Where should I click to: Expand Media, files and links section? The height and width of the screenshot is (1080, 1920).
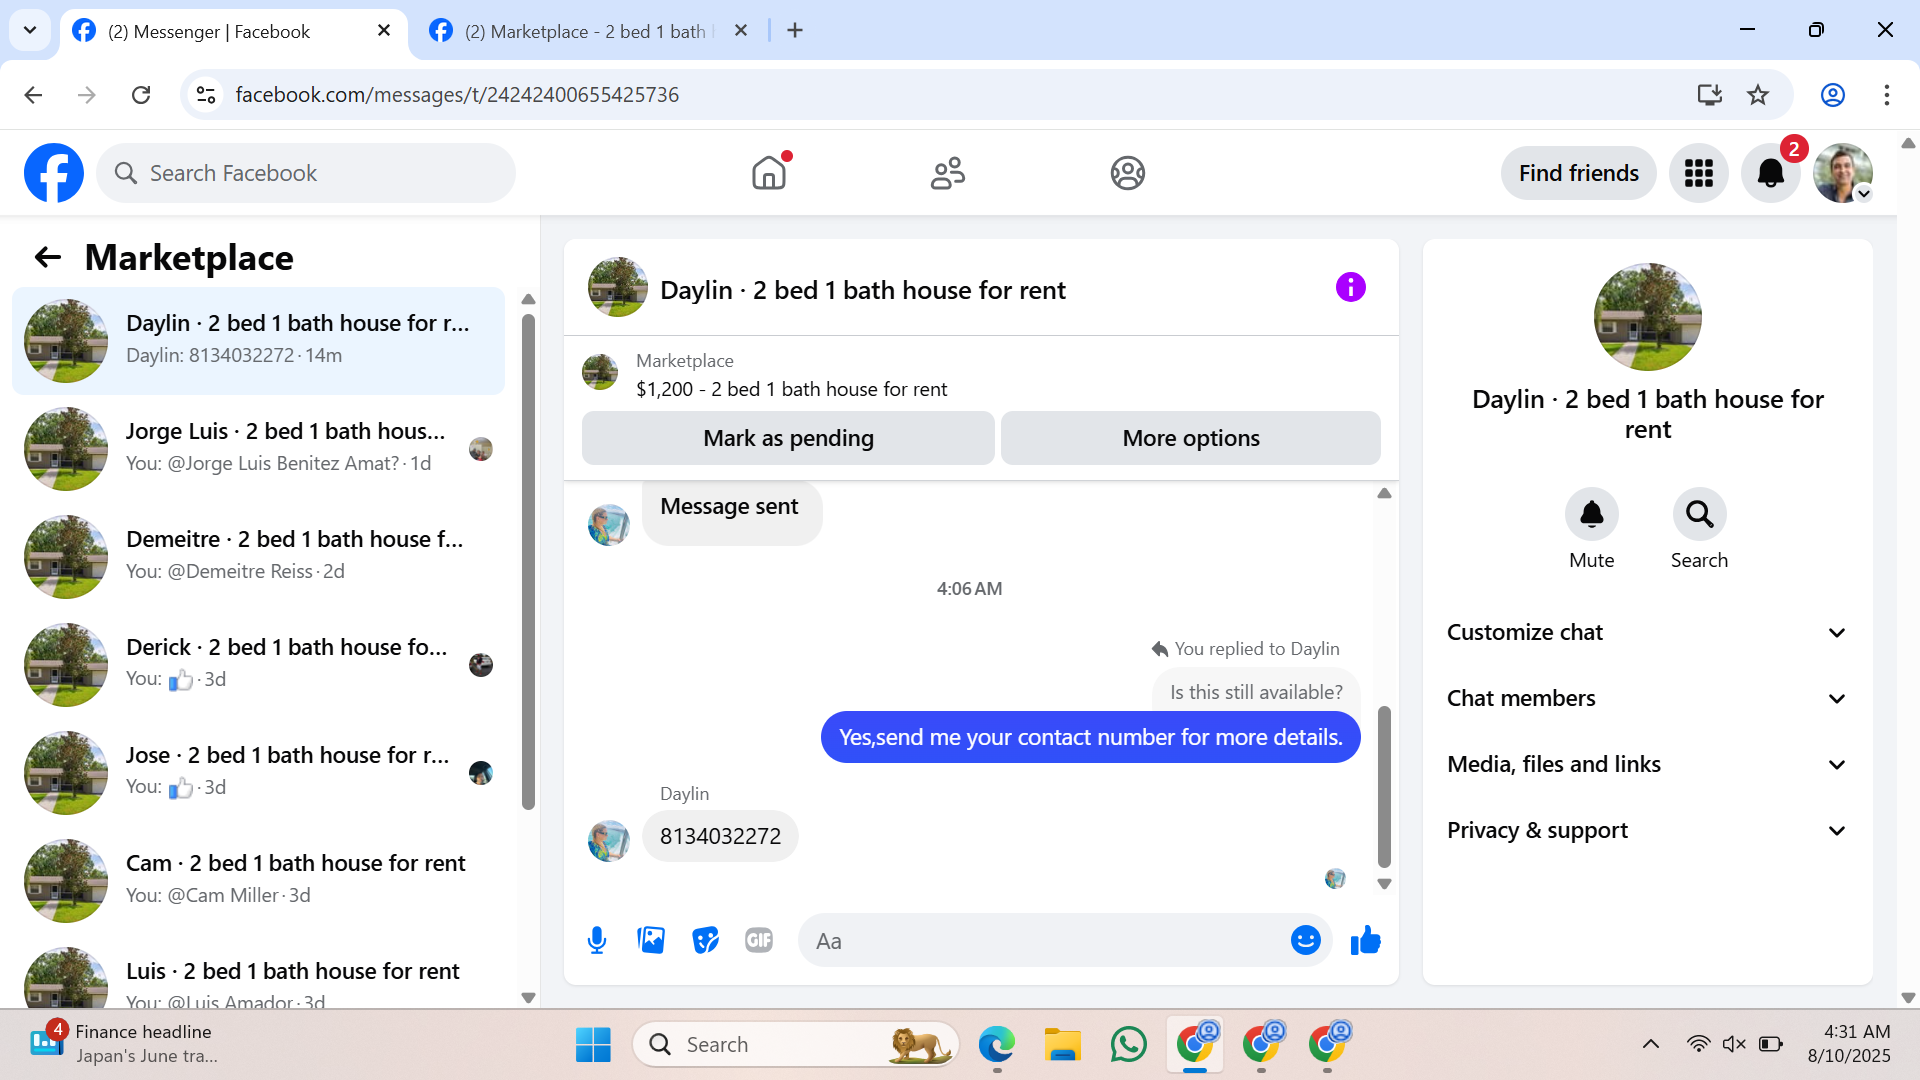click(x=1647, y=764)
